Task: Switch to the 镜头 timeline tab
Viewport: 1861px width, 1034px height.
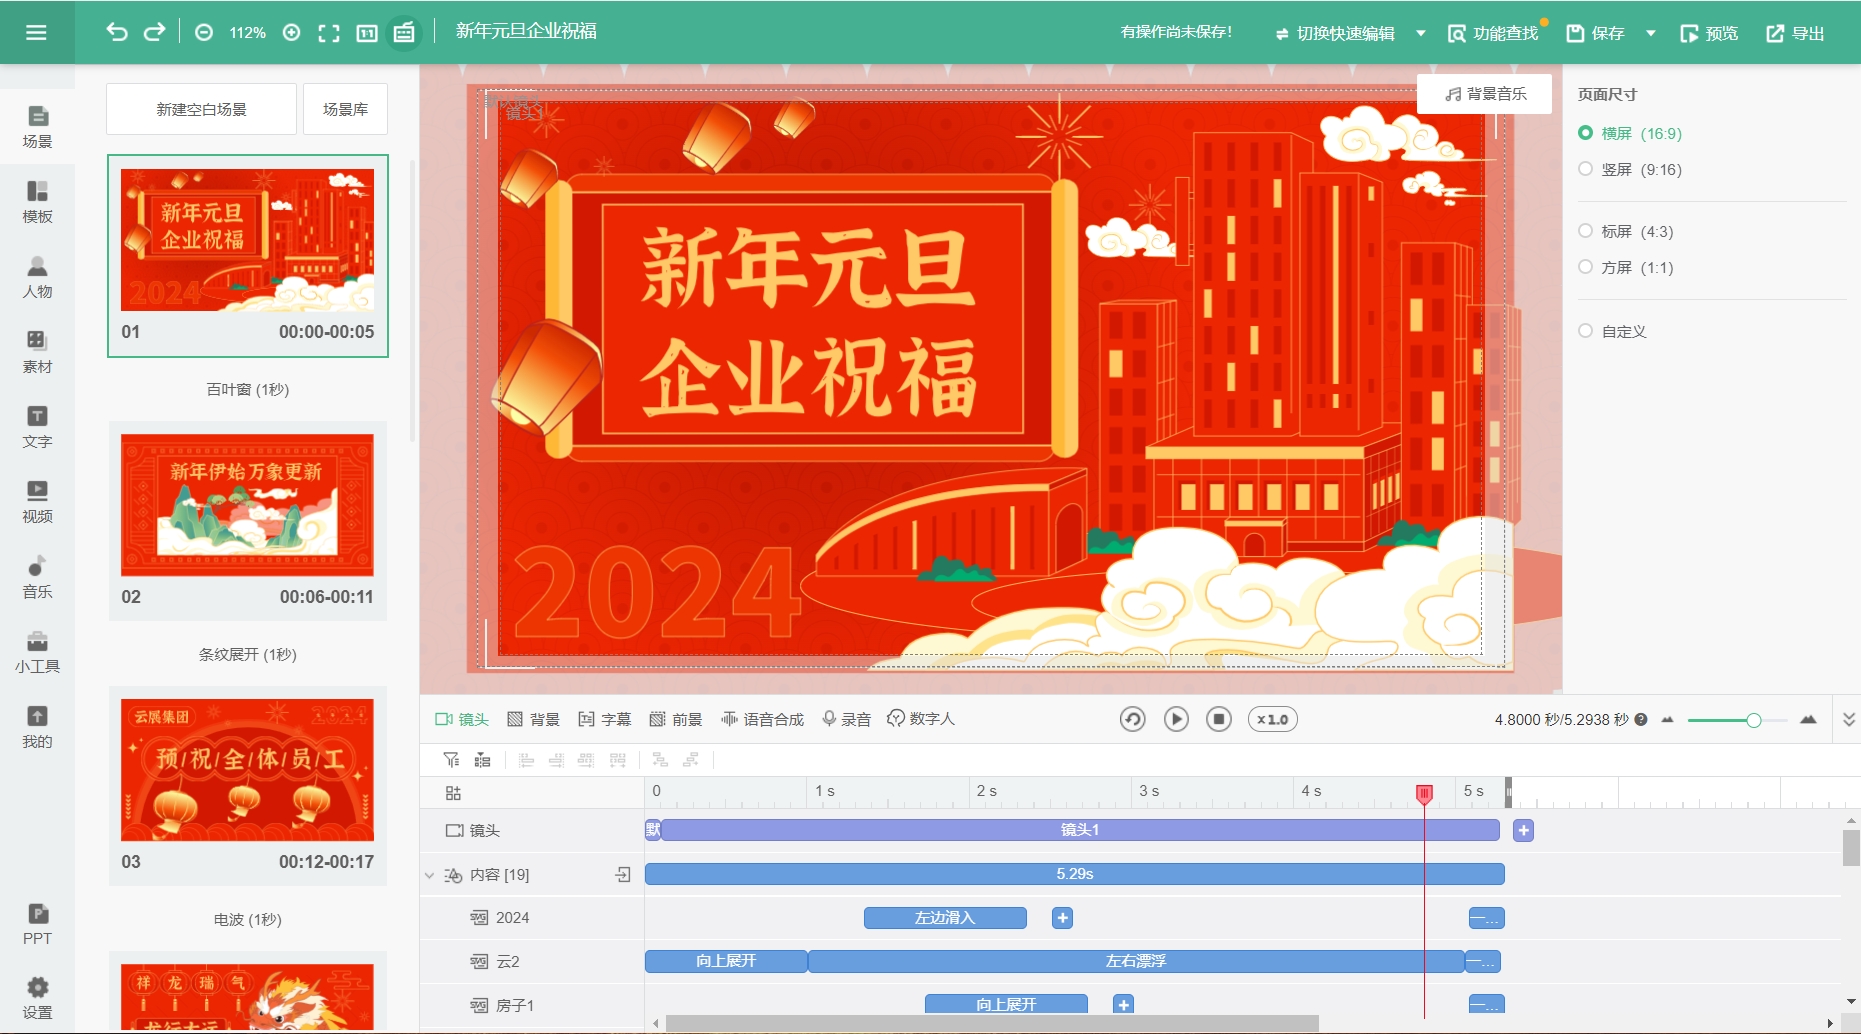Action: point(462,720)
